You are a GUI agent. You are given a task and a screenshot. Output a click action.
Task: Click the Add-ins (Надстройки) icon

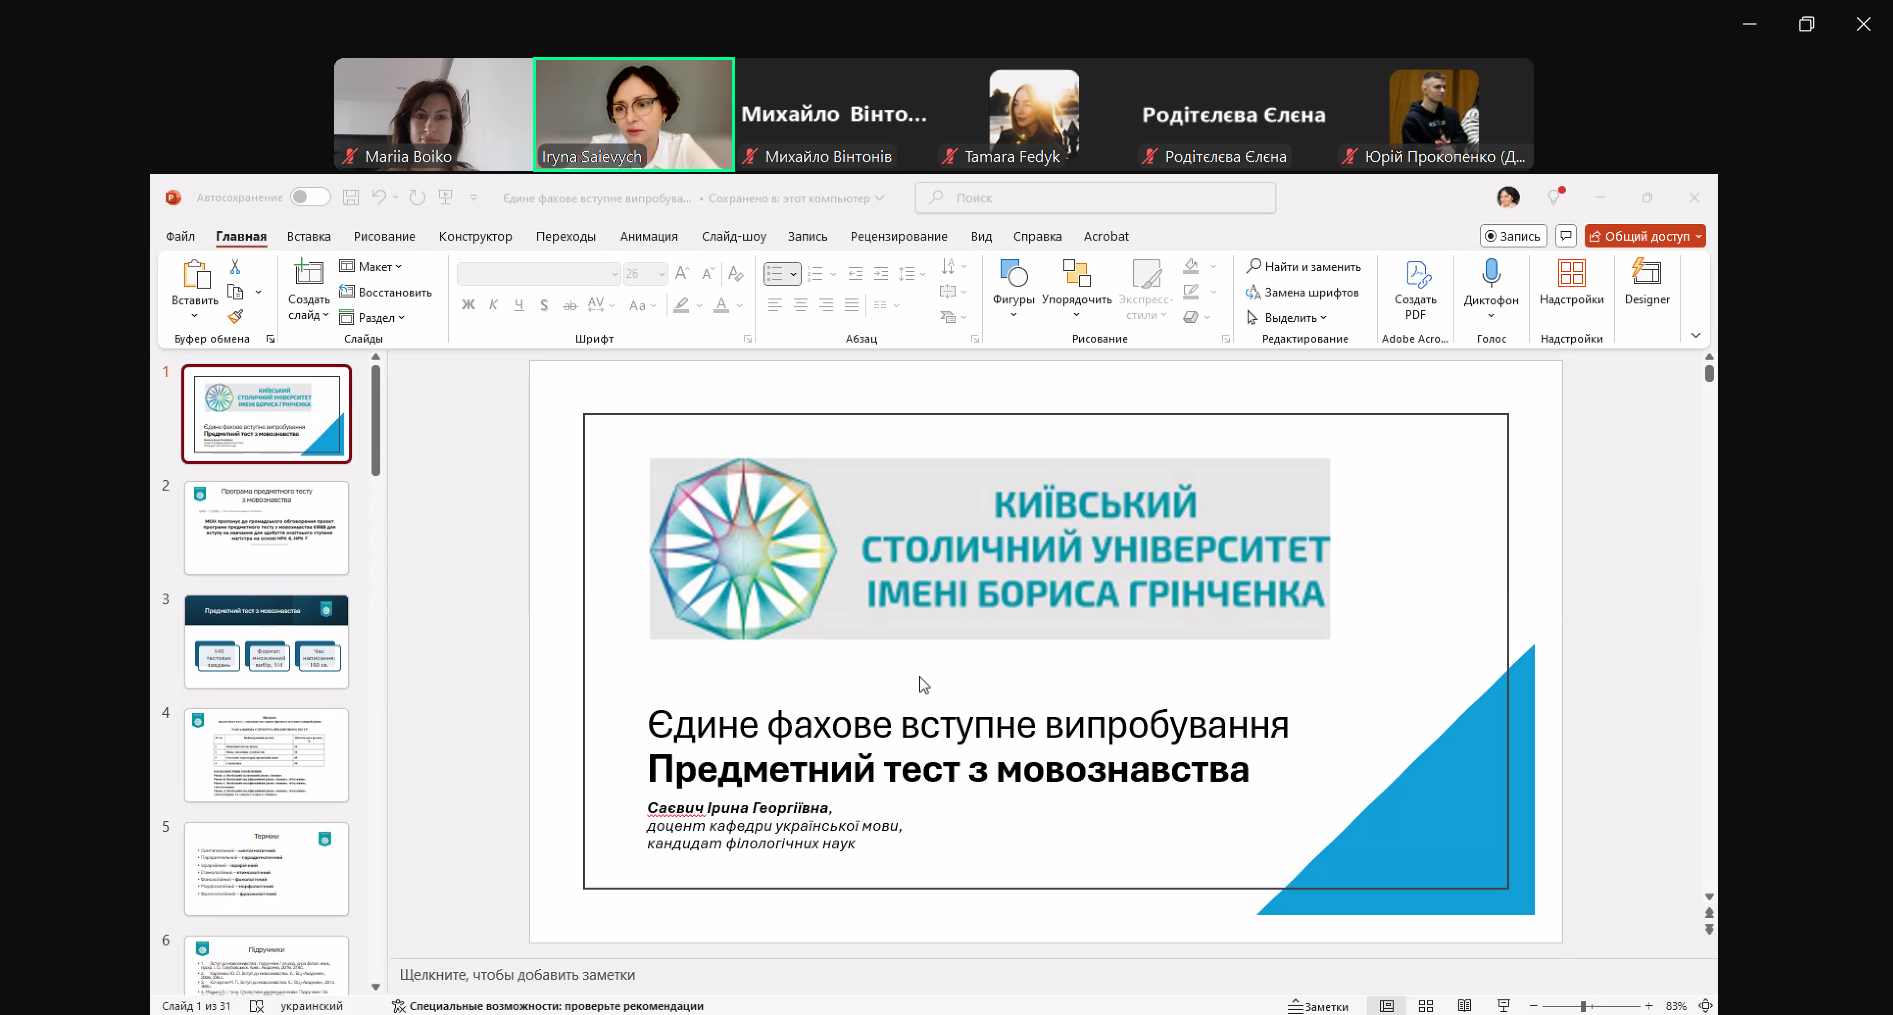point(1571,273)
